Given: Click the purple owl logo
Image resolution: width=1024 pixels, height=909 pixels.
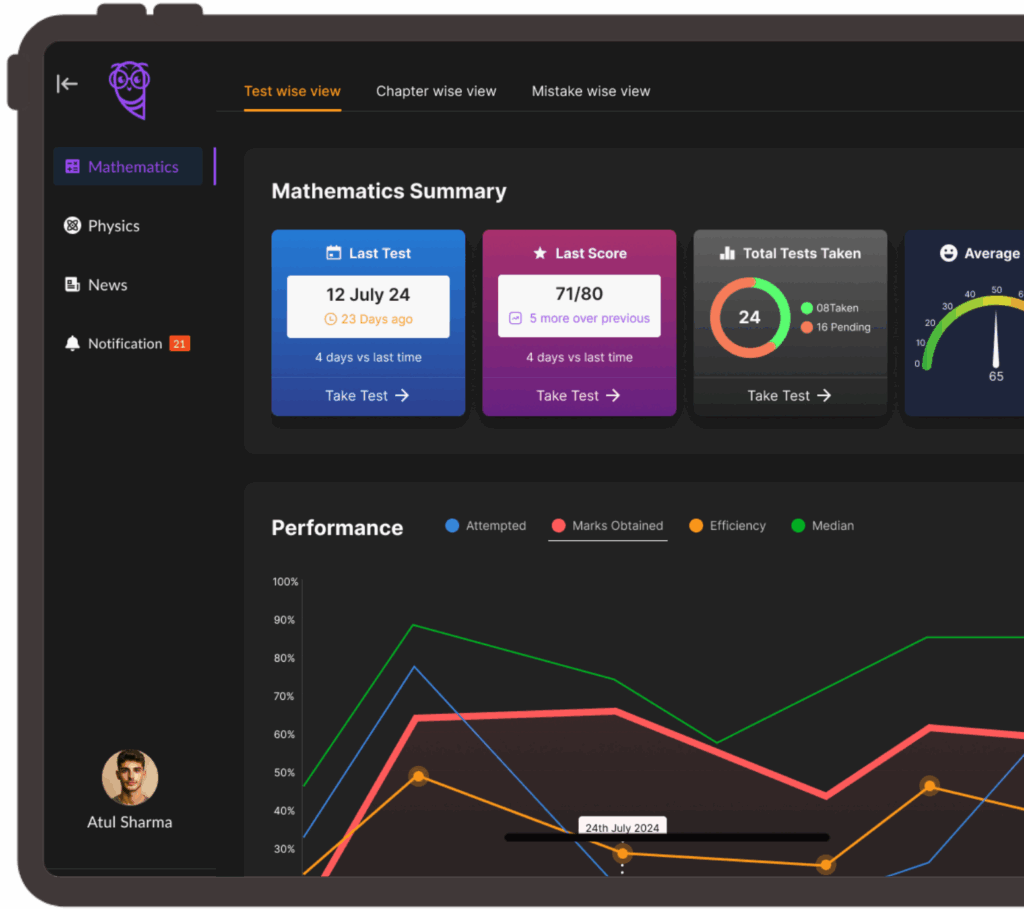Looking at the screenshot, I should tap(129, 89).
